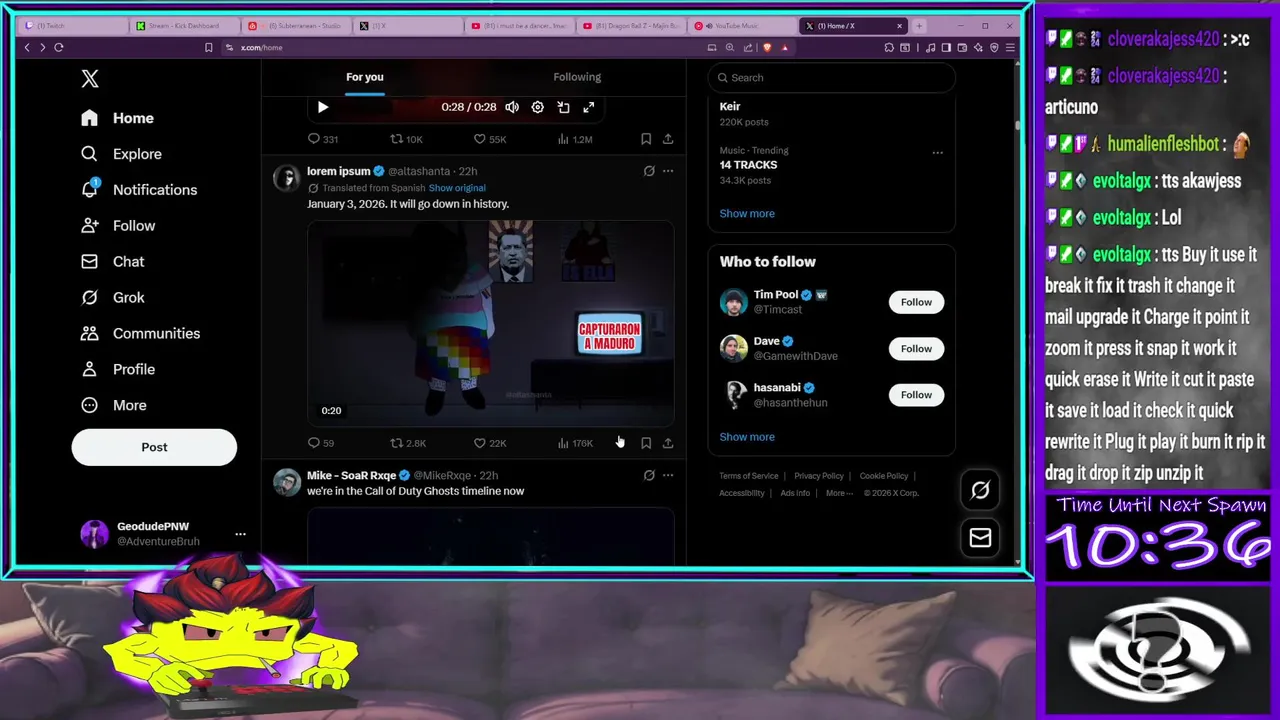The width and height of the screenshot is (1280, 720).
Task: View analytics showing 1.2M views
Action: 575,139
